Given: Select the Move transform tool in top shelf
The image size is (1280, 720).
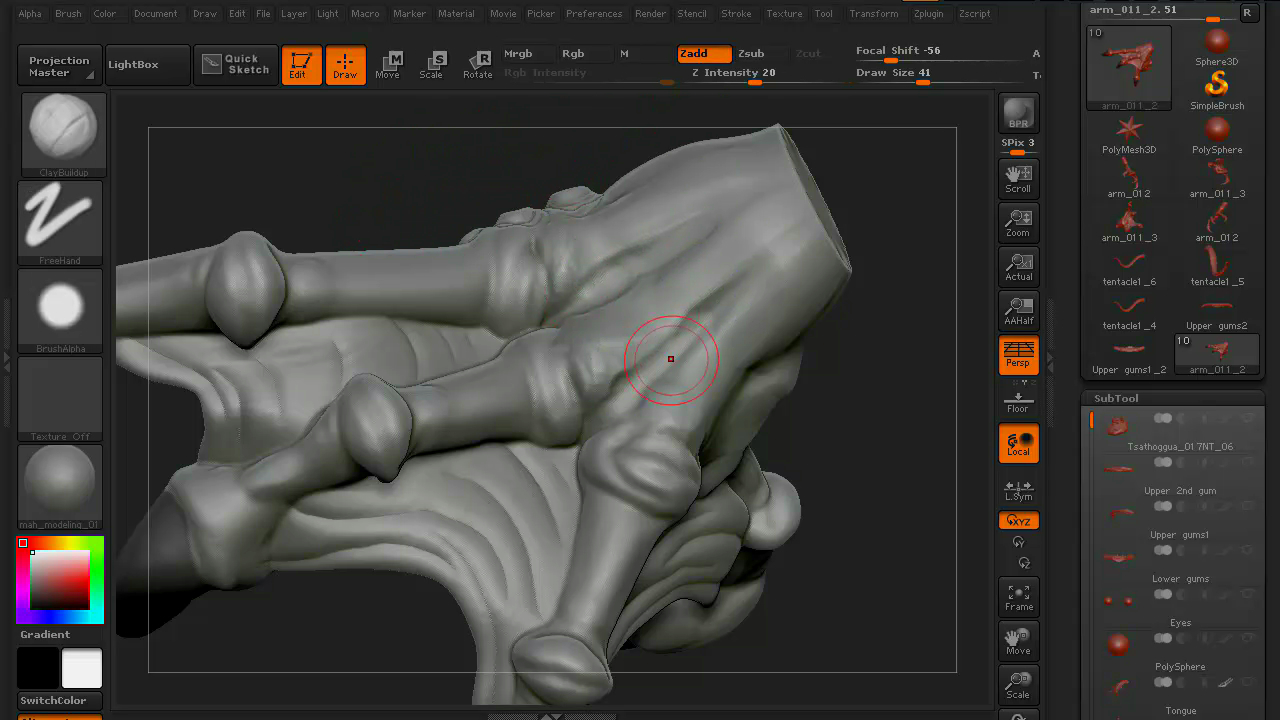Looking at the screenshot, I should point(388,65).
